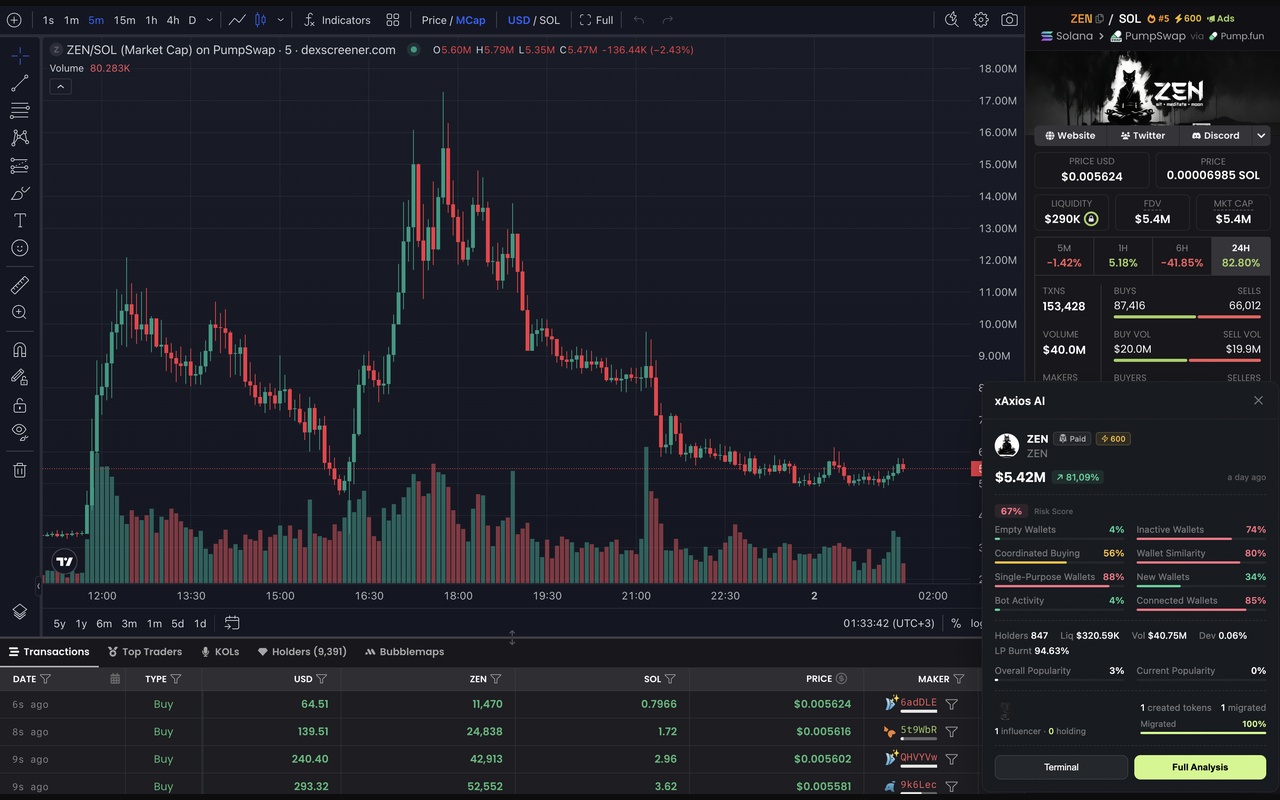This screenshot has height=800, width=1280.
Task: Switch chart to Price mode
Action: click(434, 20)
